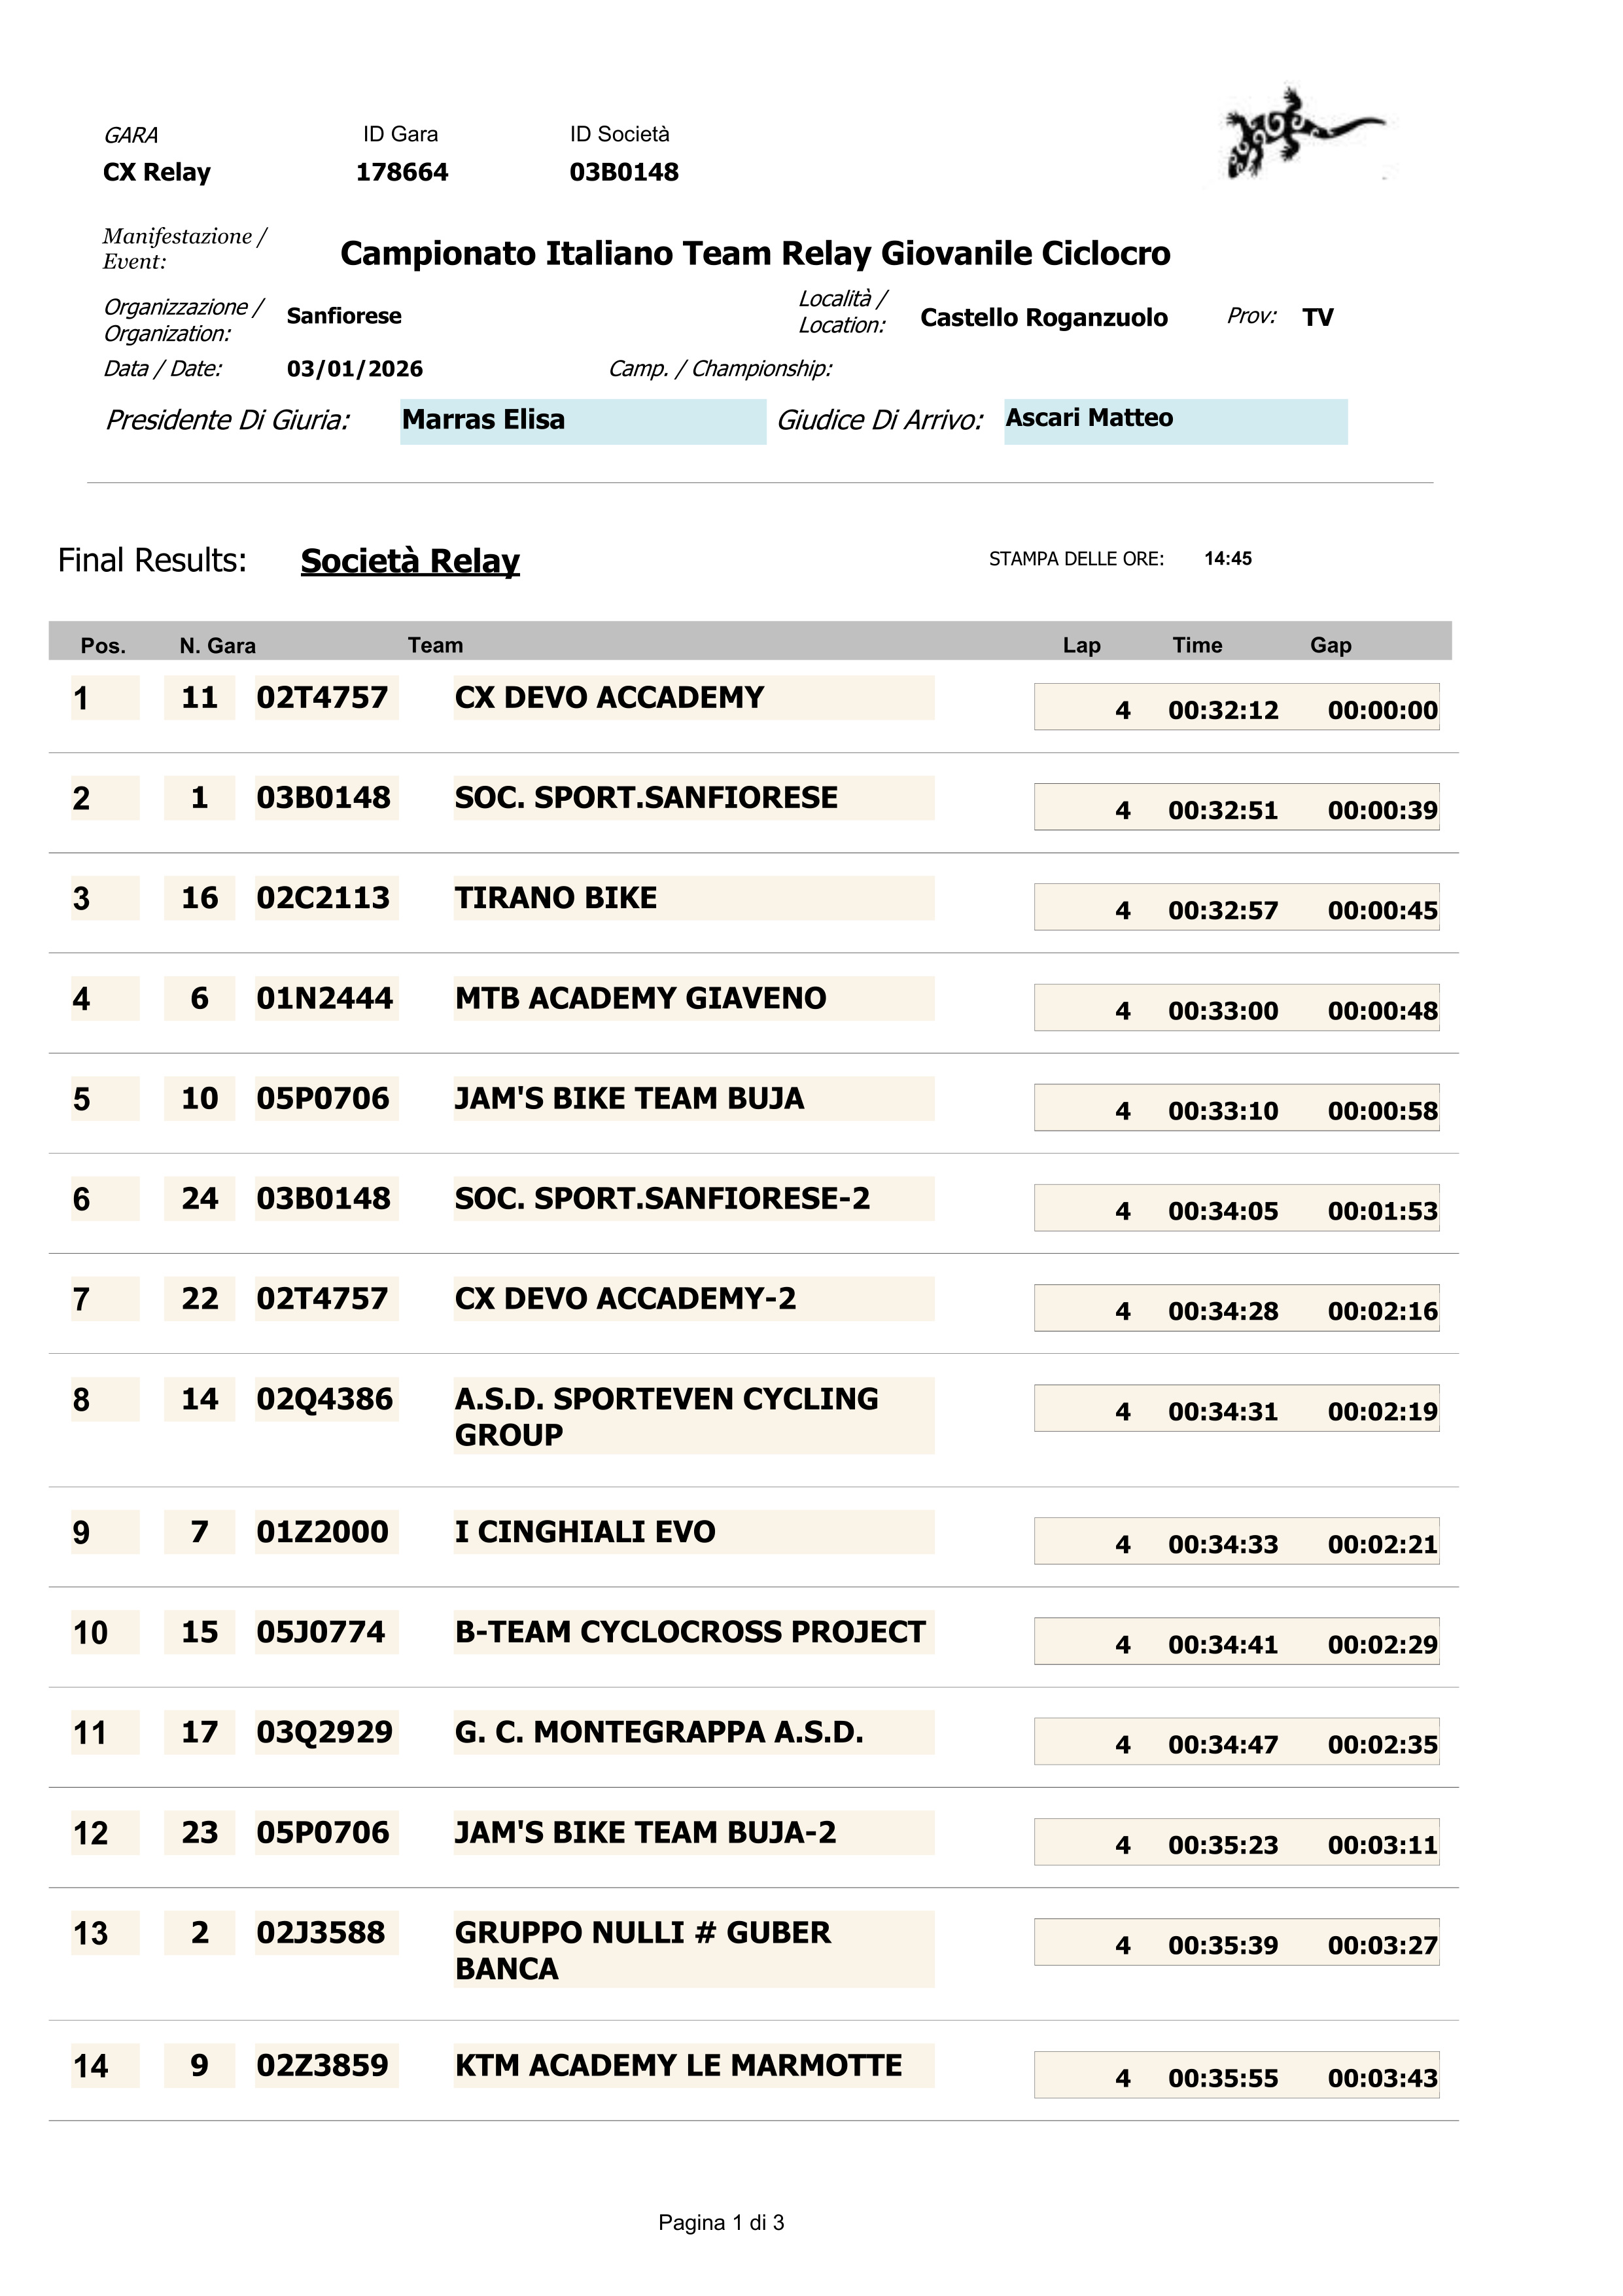
Task: Click the Ascari Matteo finish judge field
Action: (x=1175, y=420)
